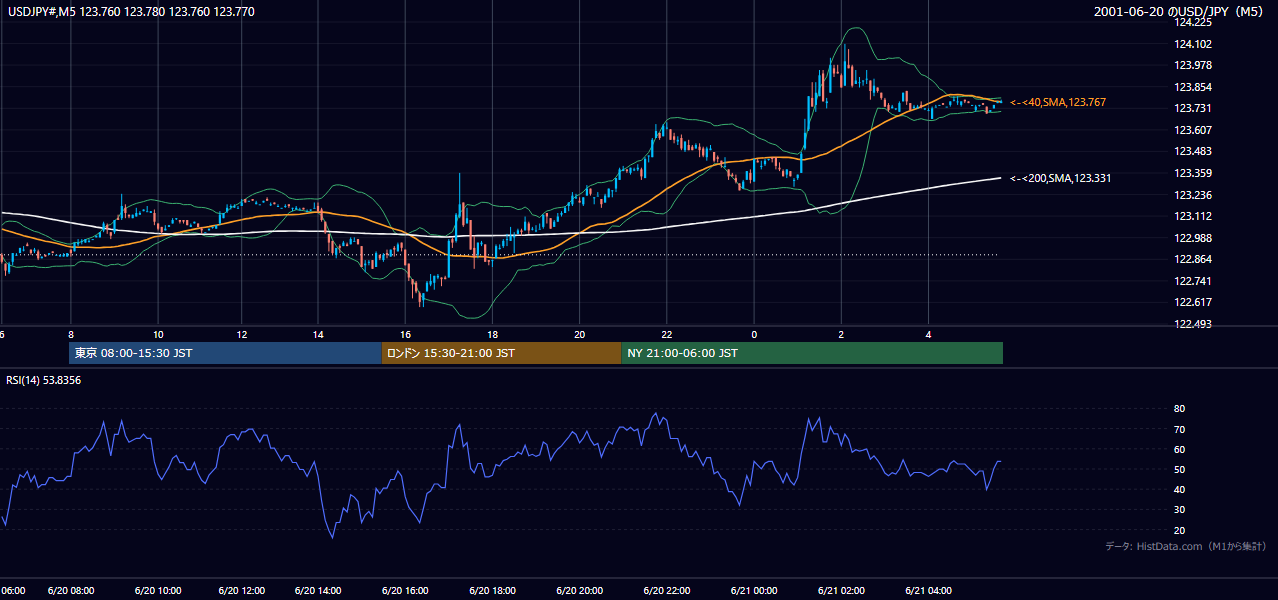Click price axis value 123.731
The width and height of the screenshot is (1278, 600).
click(1193, 108)
